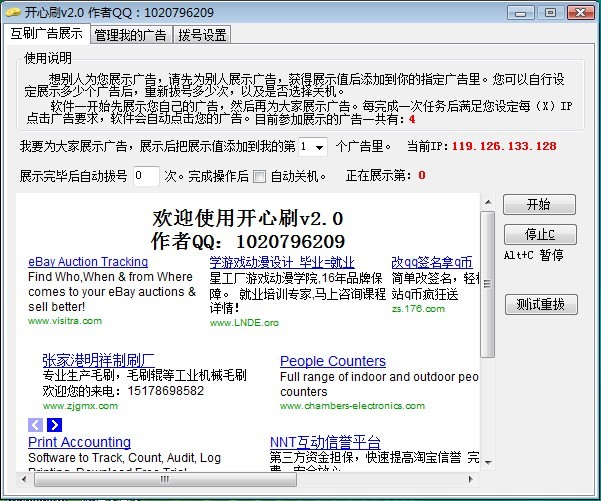
Task: Open the eBay Auction Tracking ad link
Action: 88,262
